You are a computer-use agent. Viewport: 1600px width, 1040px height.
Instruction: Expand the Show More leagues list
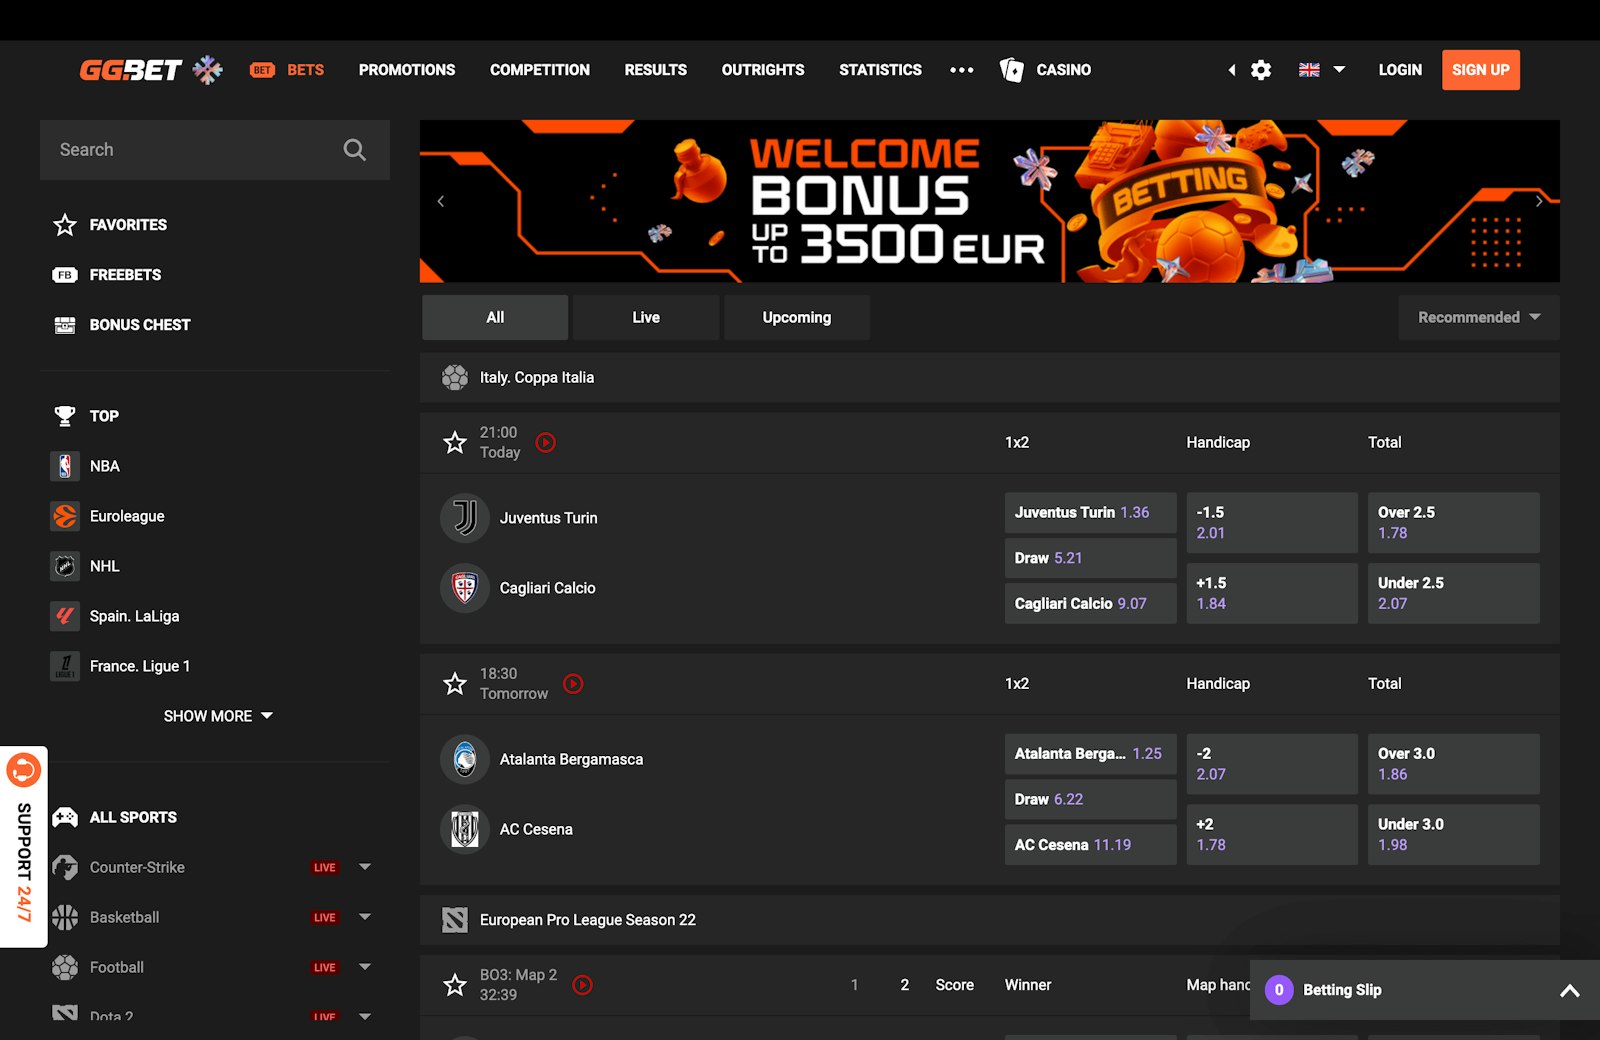(218, 715)
